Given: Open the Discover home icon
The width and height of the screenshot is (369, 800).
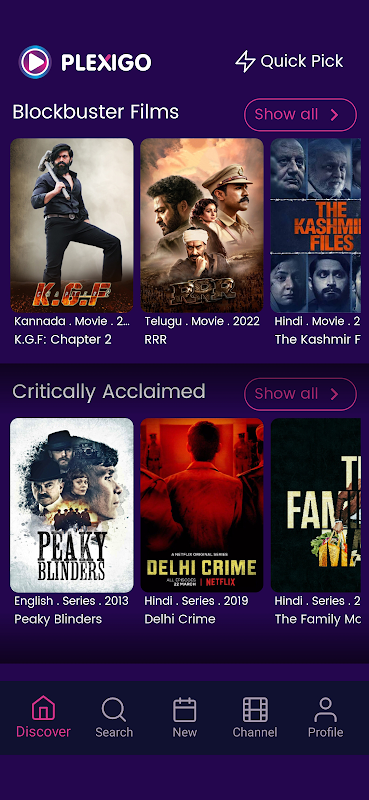Looking at the screenshot, I should pos(43,708).
